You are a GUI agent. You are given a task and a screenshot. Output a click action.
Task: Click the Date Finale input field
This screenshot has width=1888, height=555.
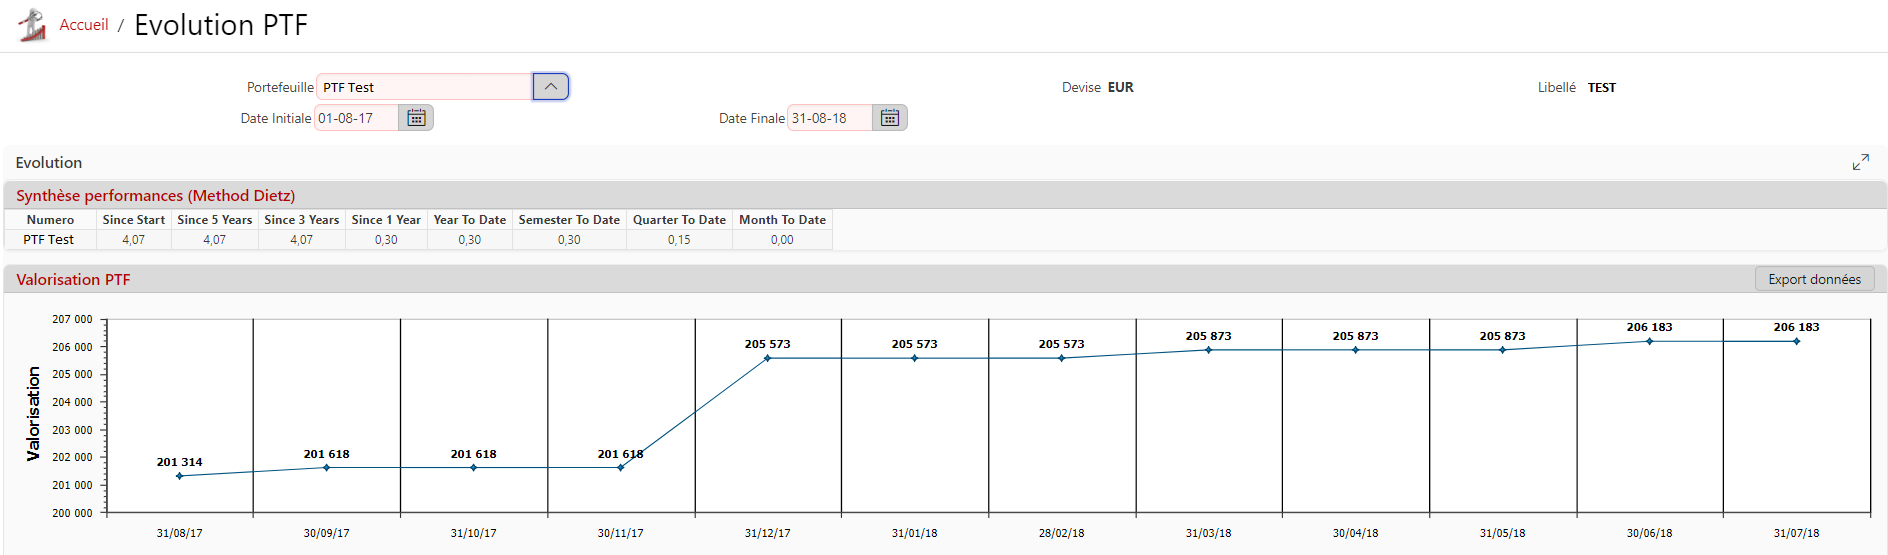click(829, 118)
